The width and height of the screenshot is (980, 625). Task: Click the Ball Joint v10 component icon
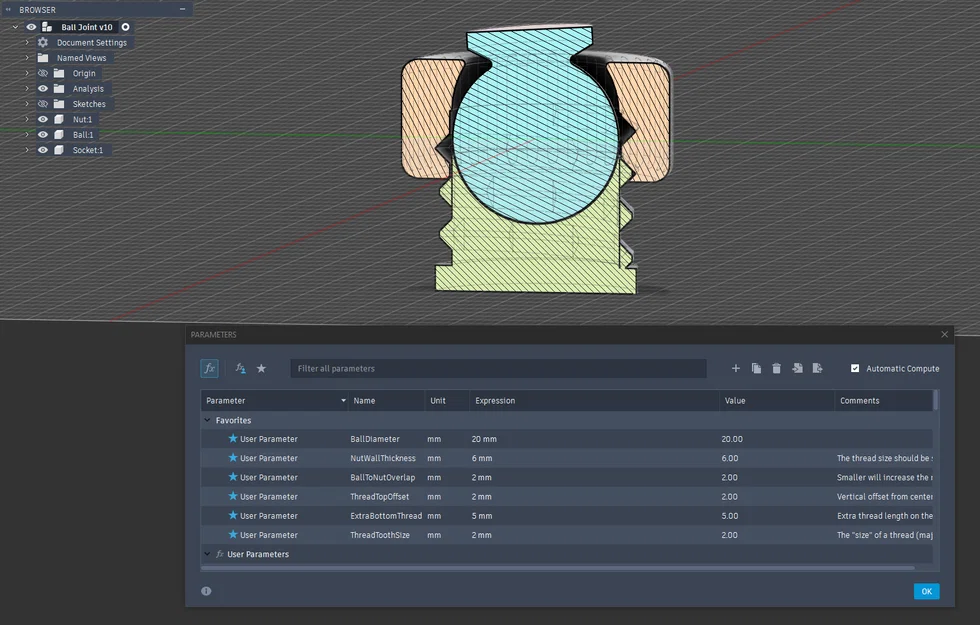tap(47, 27)
